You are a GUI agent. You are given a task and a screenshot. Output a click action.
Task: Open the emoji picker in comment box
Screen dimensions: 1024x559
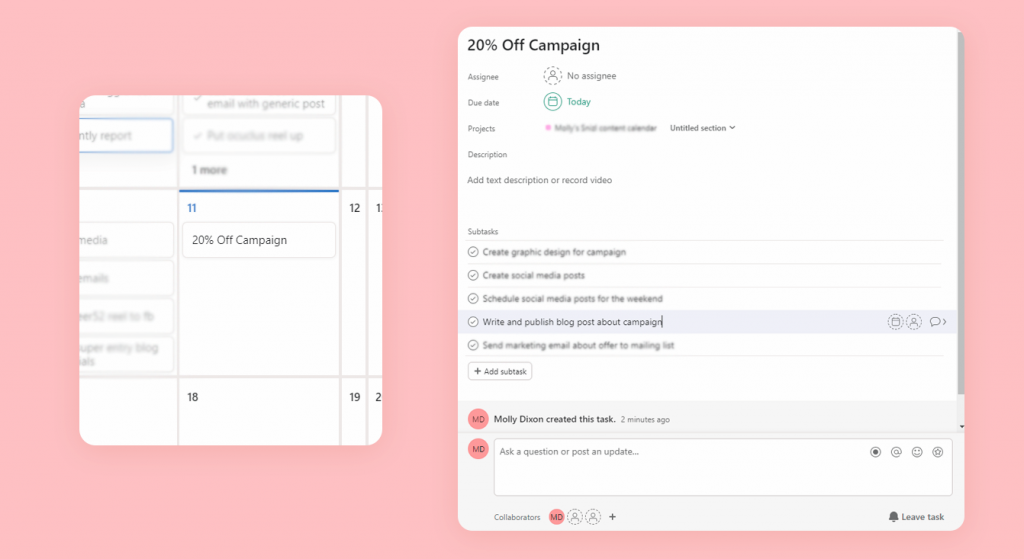[917, 452]
